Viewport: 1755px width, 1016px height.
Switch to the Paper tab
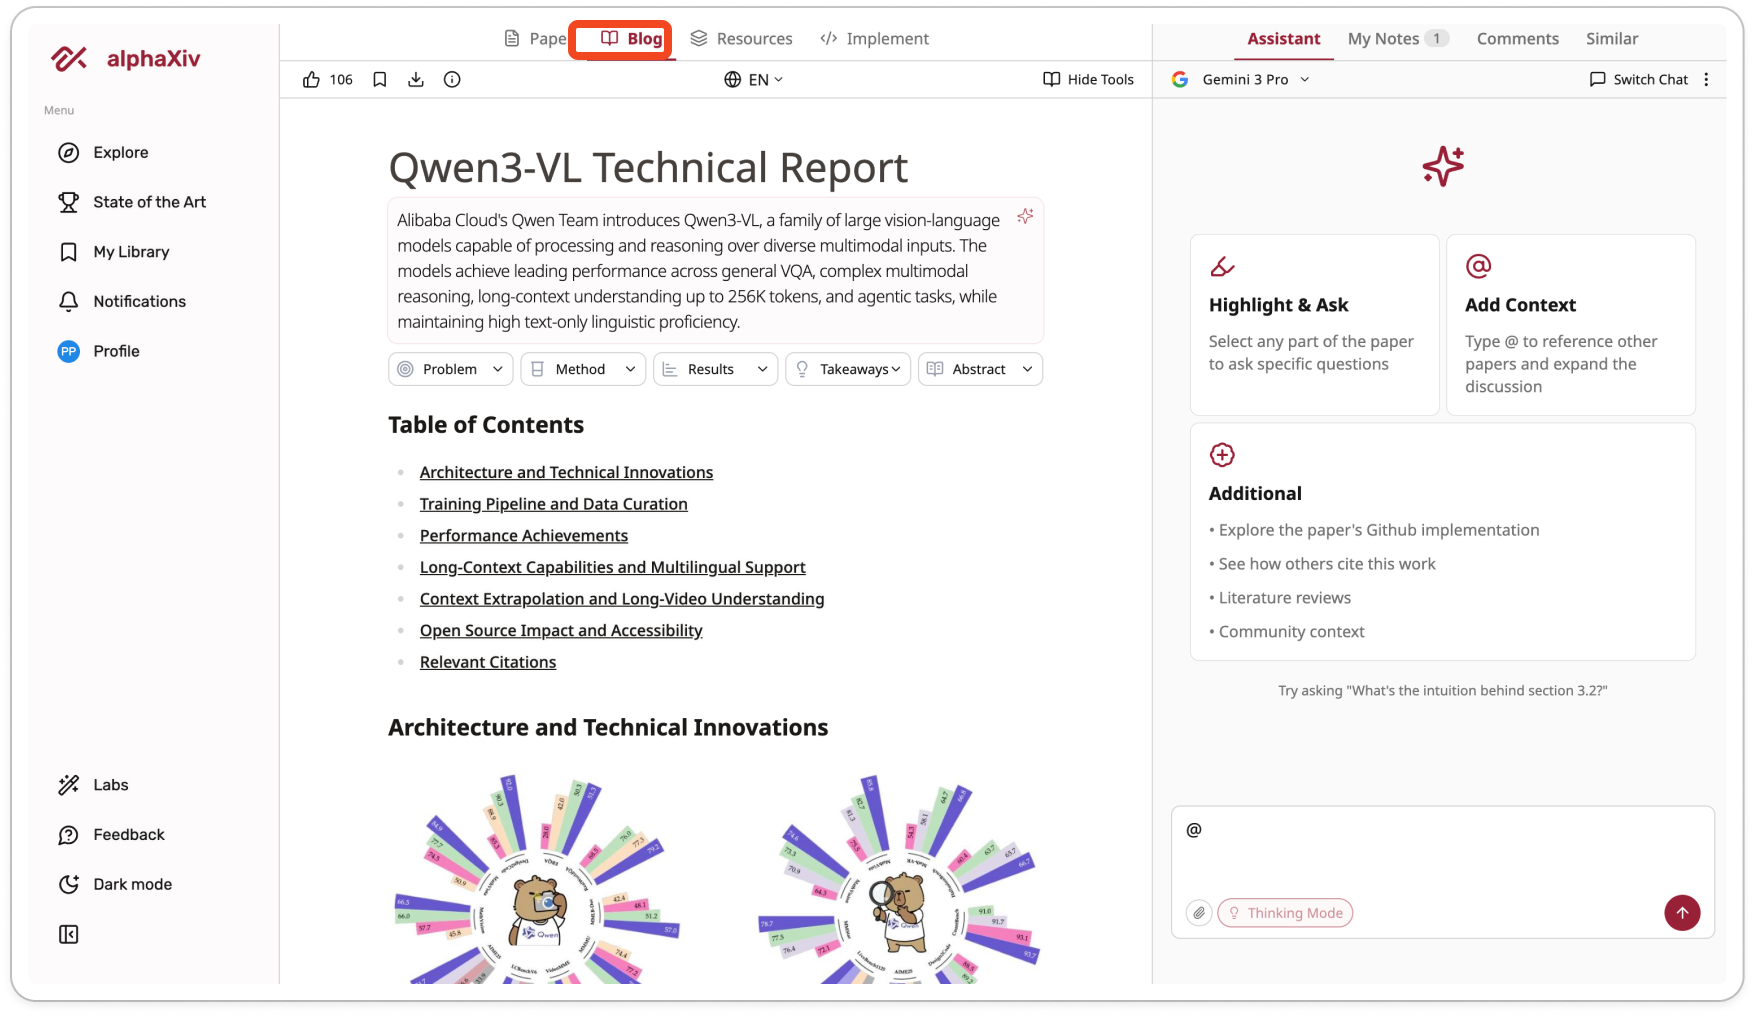pos(534,39)
